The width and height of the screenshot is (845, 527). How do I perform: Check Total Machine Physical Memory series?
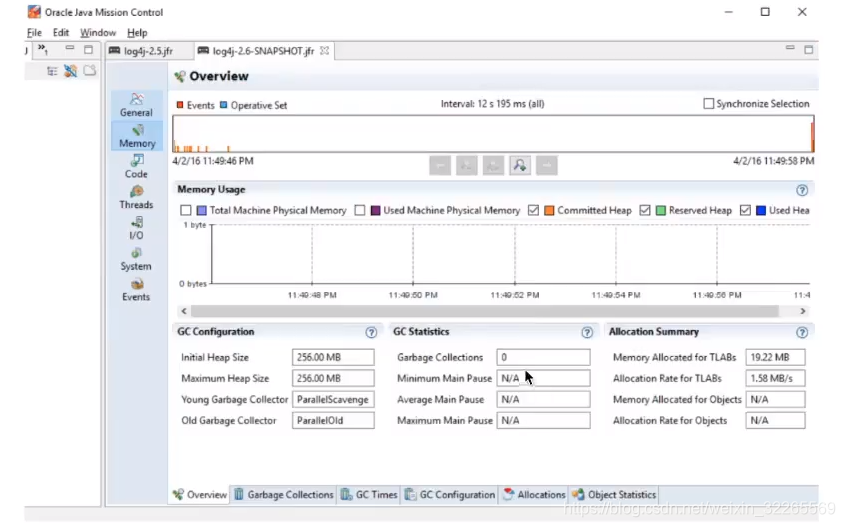[x=186, y=210]
